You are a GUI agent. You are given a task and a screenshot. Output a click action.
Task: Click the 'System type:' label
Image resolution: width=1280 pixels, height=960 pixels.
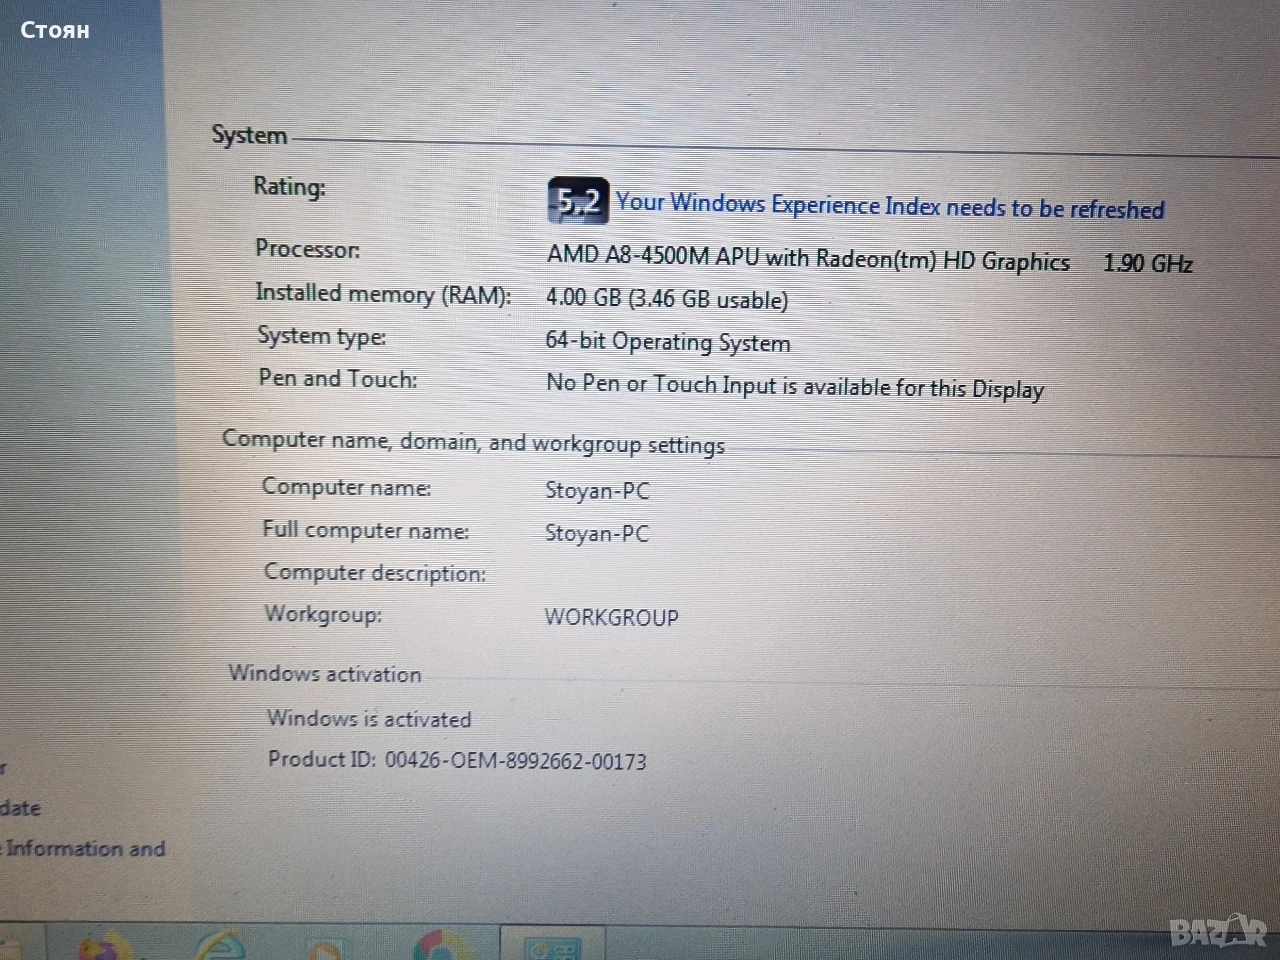pyautogui.click(x=321, y=336)
